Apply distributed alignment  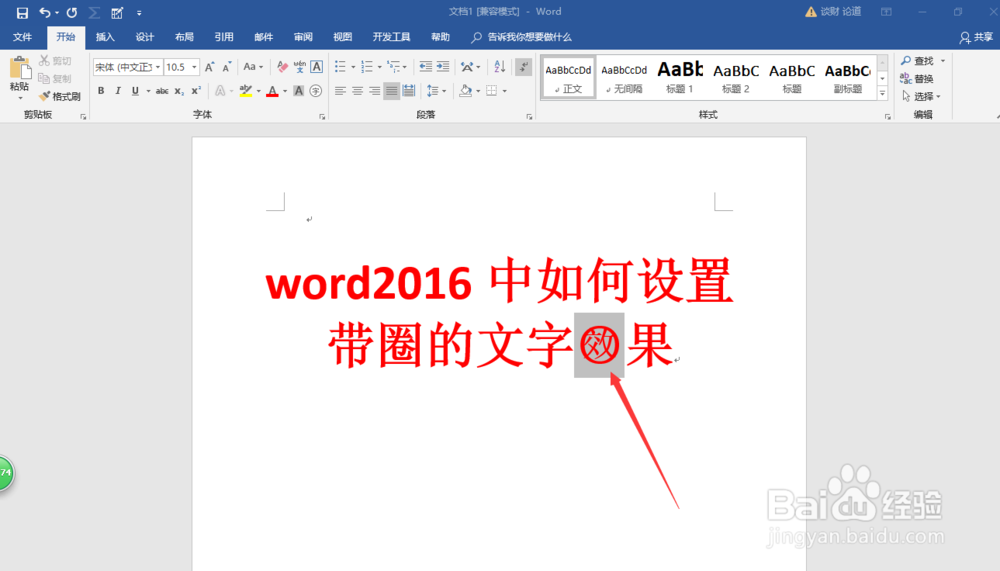pos(409,91)
